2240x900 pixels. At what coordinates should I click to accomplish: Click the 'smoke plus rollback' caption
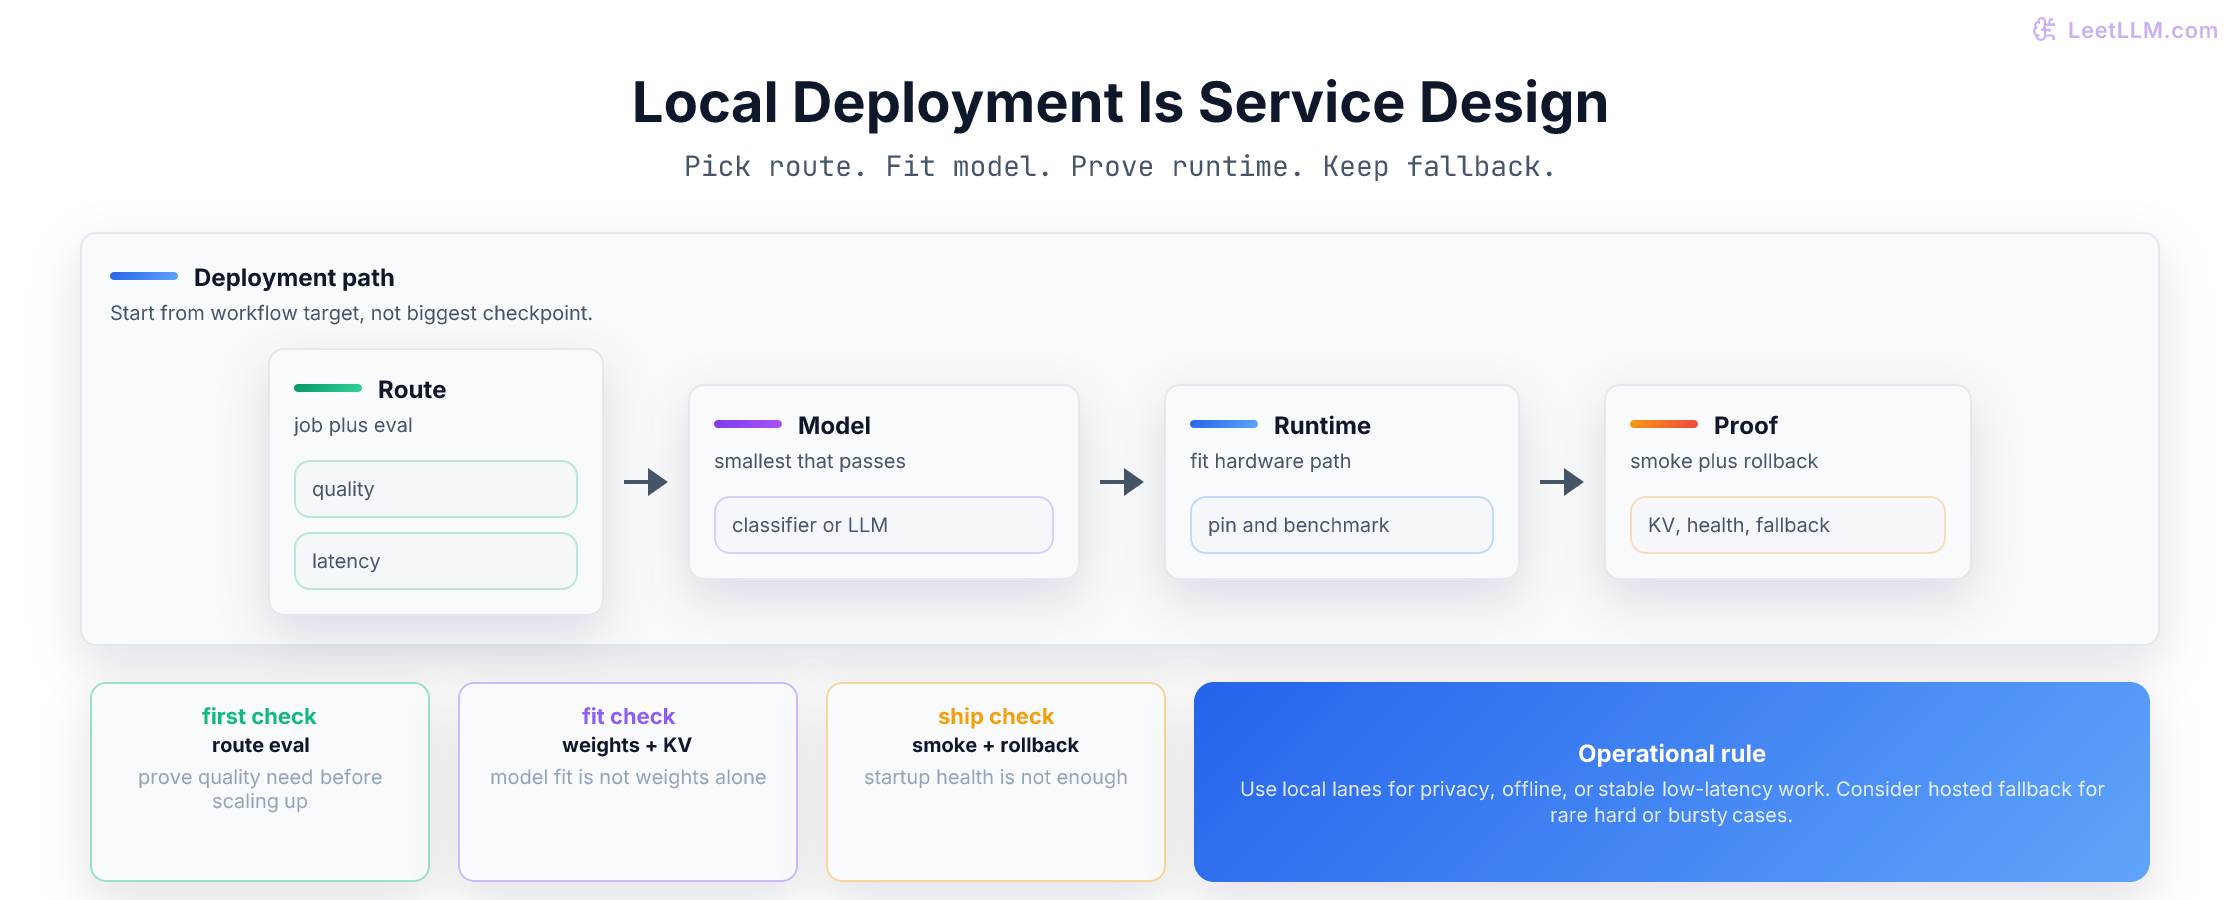[x=1724, y=461]
